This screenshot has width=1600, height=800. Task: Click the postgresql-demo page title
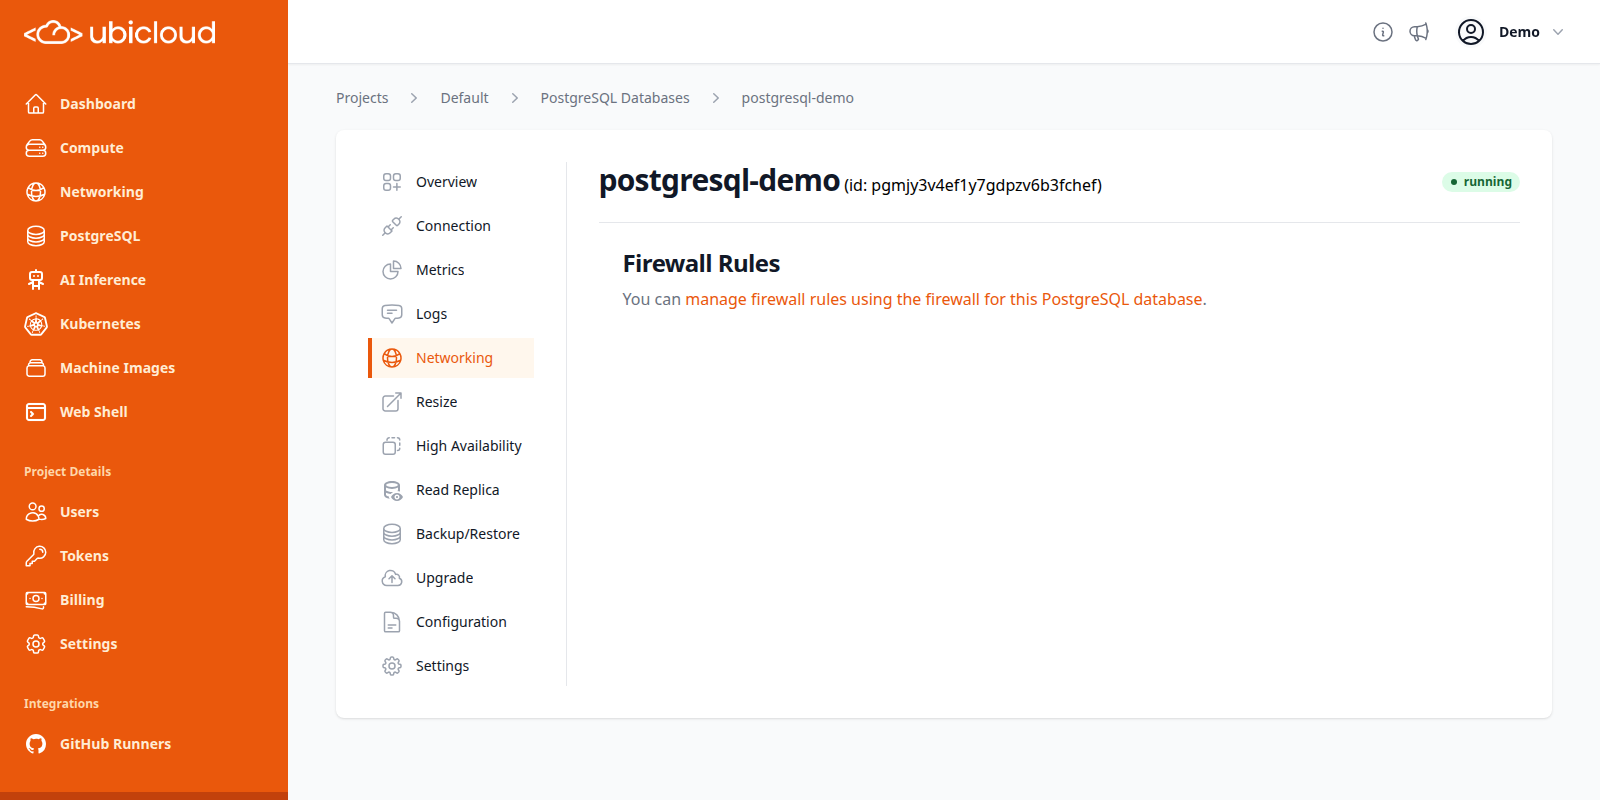[x=719, y=181]
